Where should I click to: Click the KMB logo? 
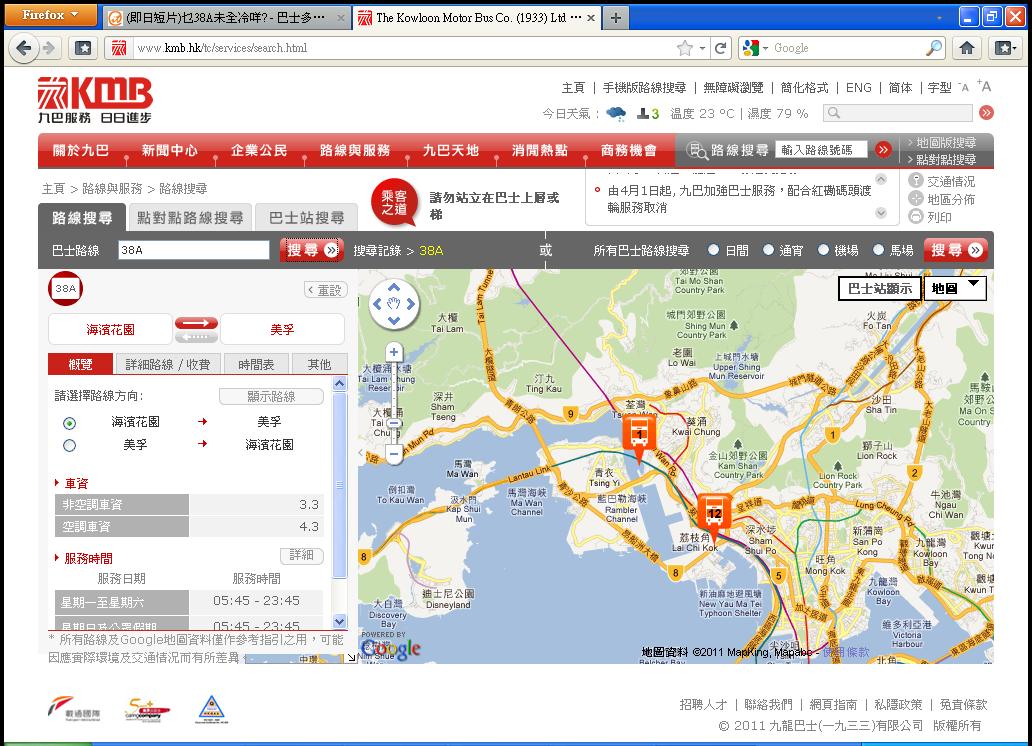pyautogui.click(x=95, y=100)
